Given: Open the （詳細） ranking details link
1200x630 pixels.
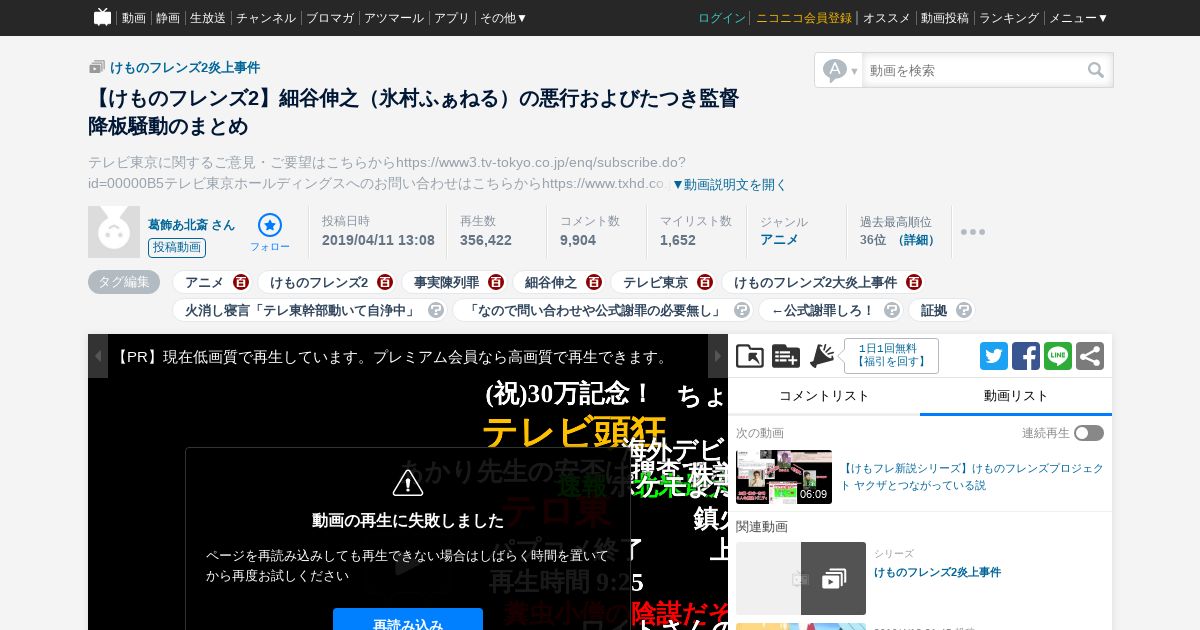Looking at the screenshot, I should pos(916,240).
